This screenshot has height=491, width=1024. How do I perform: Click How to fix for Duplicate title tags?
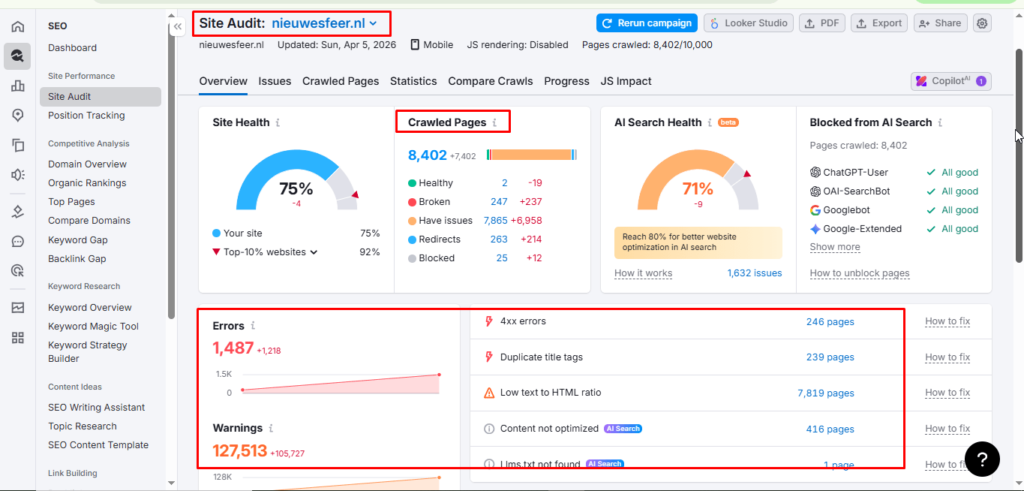tap(948, 357)
